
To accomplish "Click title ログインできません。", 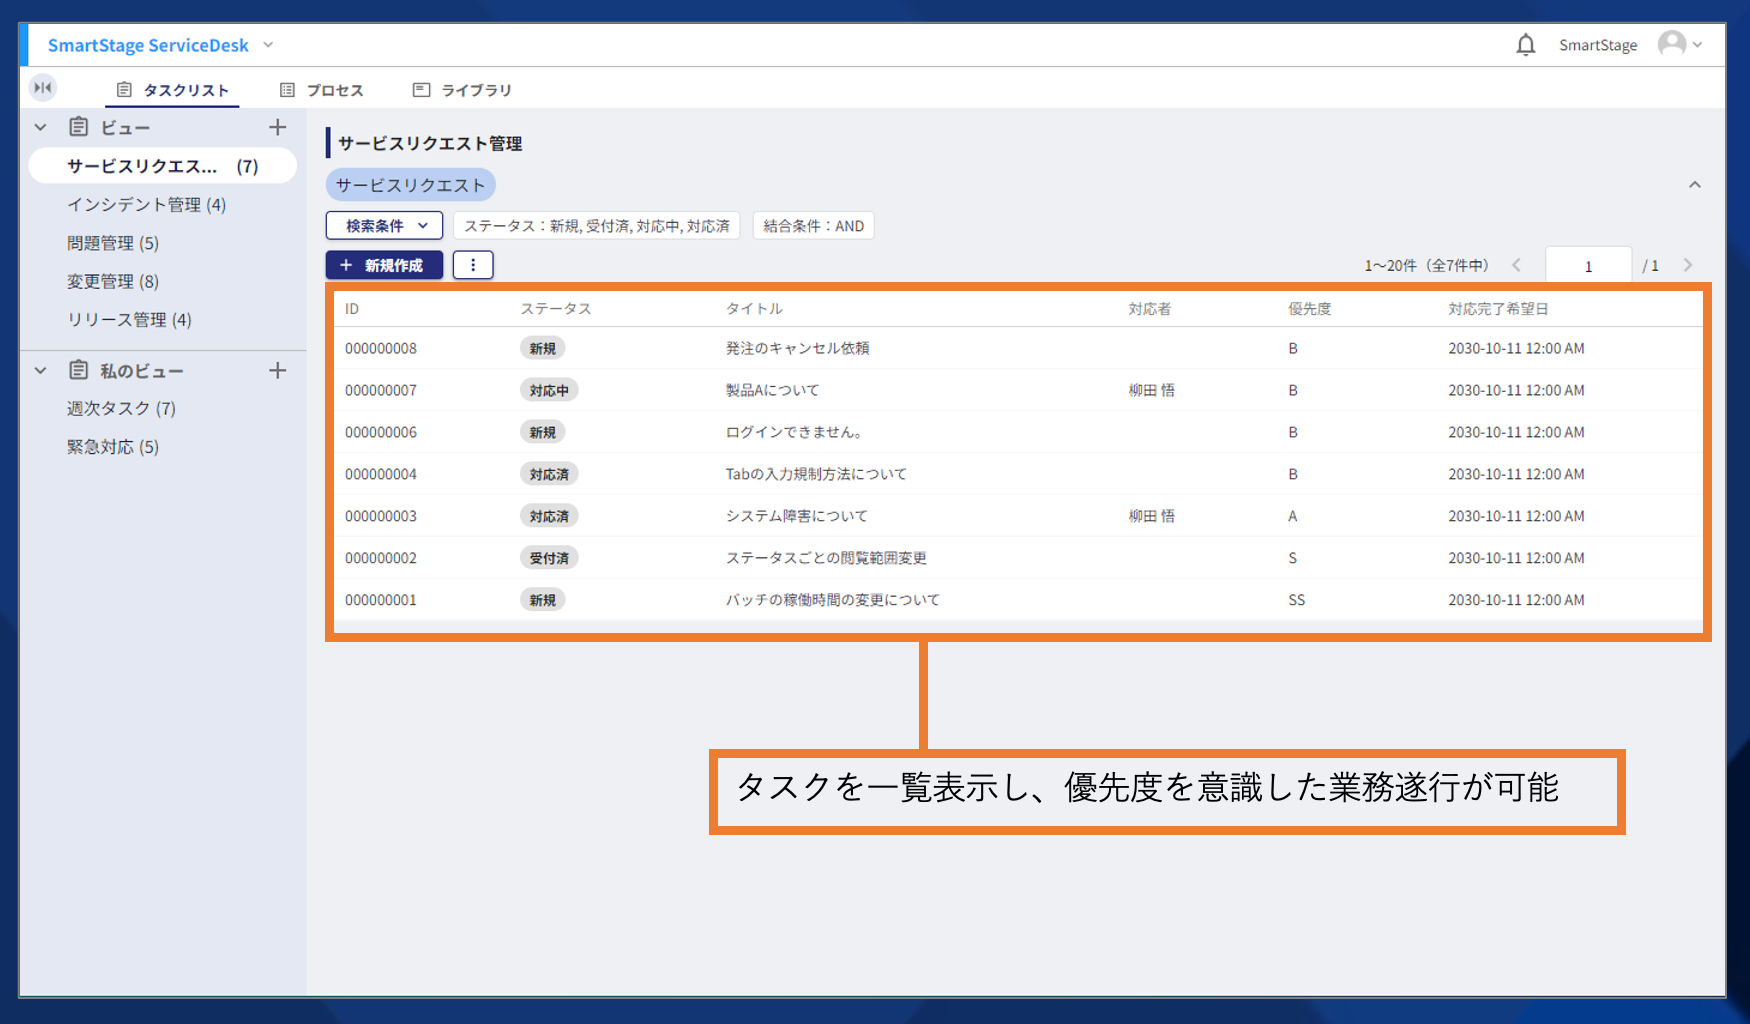I will point(795,432).
